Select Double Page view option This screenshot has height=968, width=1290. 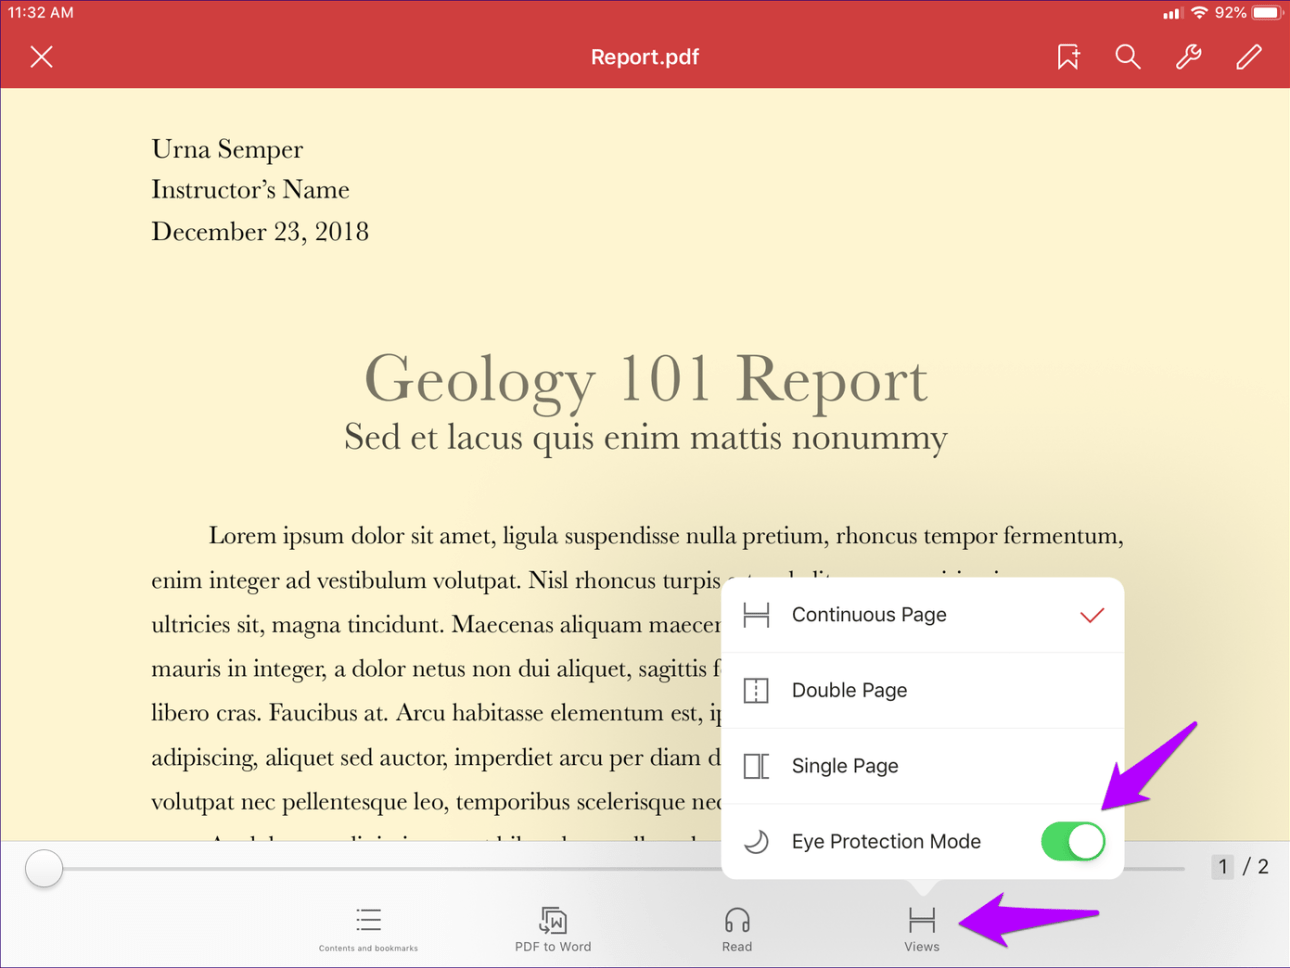849,690
